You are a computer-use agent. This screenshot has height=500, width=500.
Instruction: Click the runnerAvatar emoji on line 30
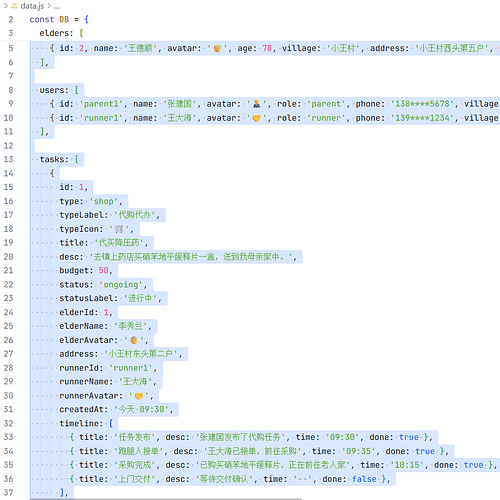point(139,396)
